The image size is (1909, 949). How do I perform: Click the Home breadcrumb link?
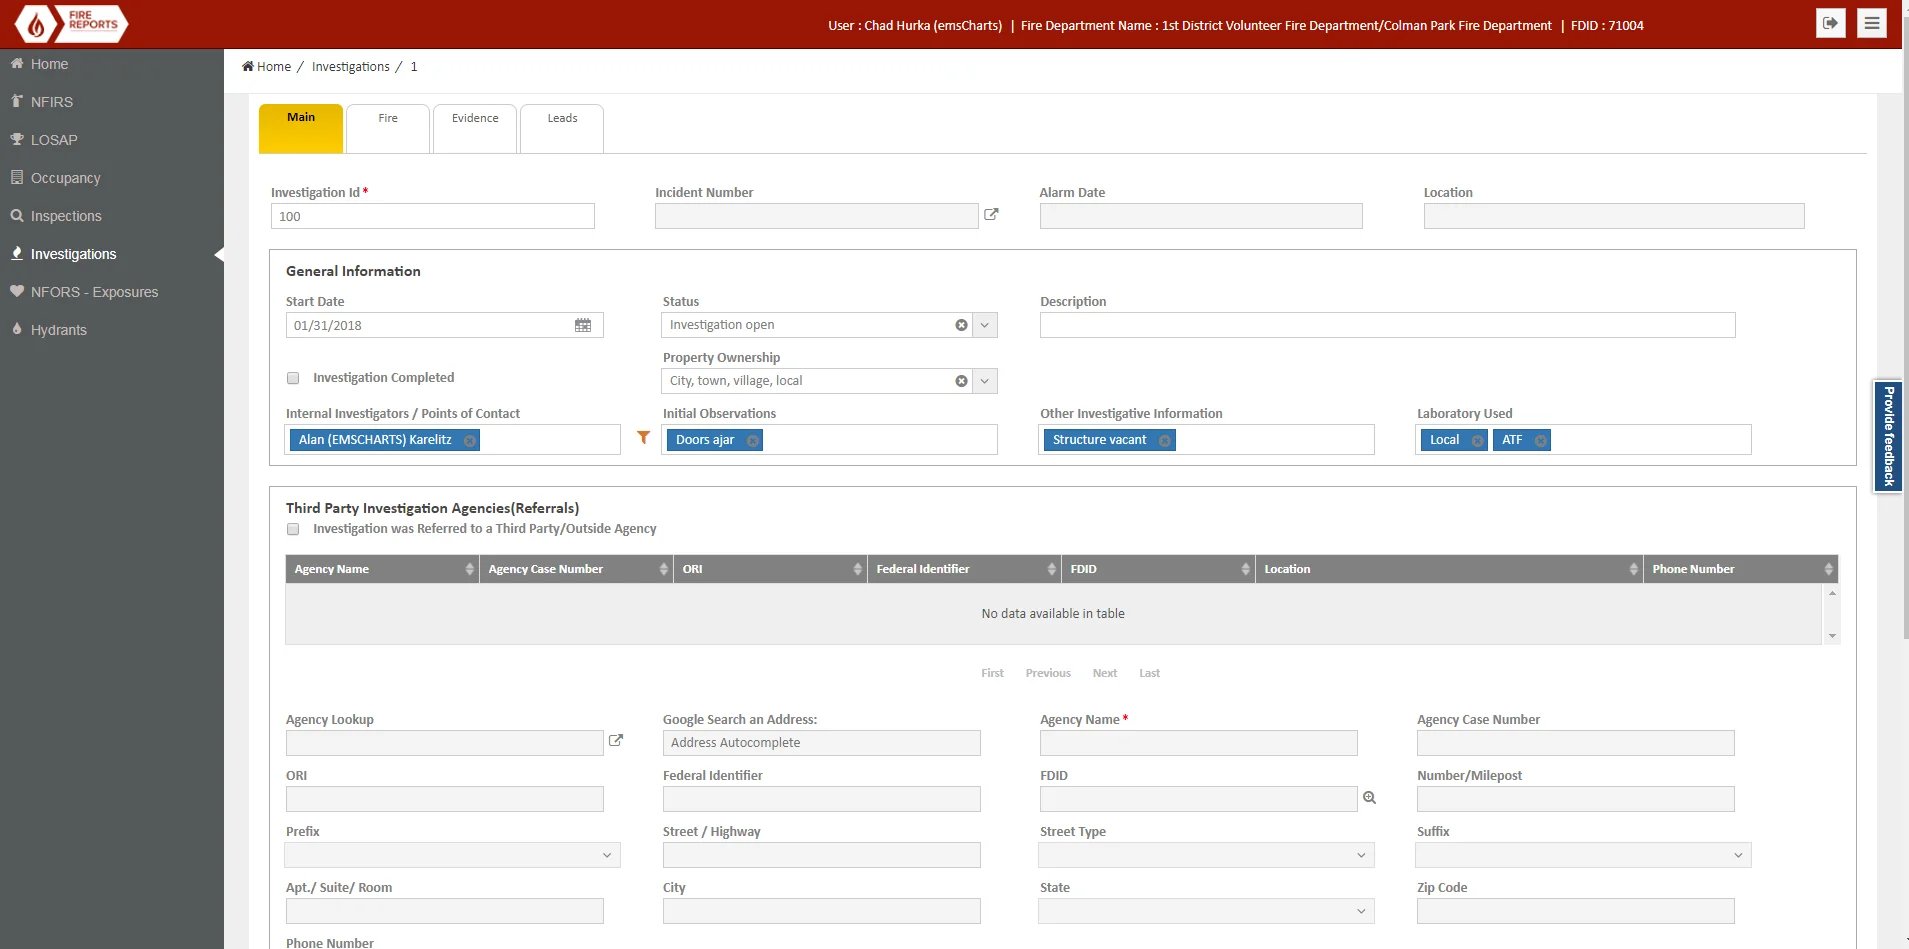coord(266,66)
